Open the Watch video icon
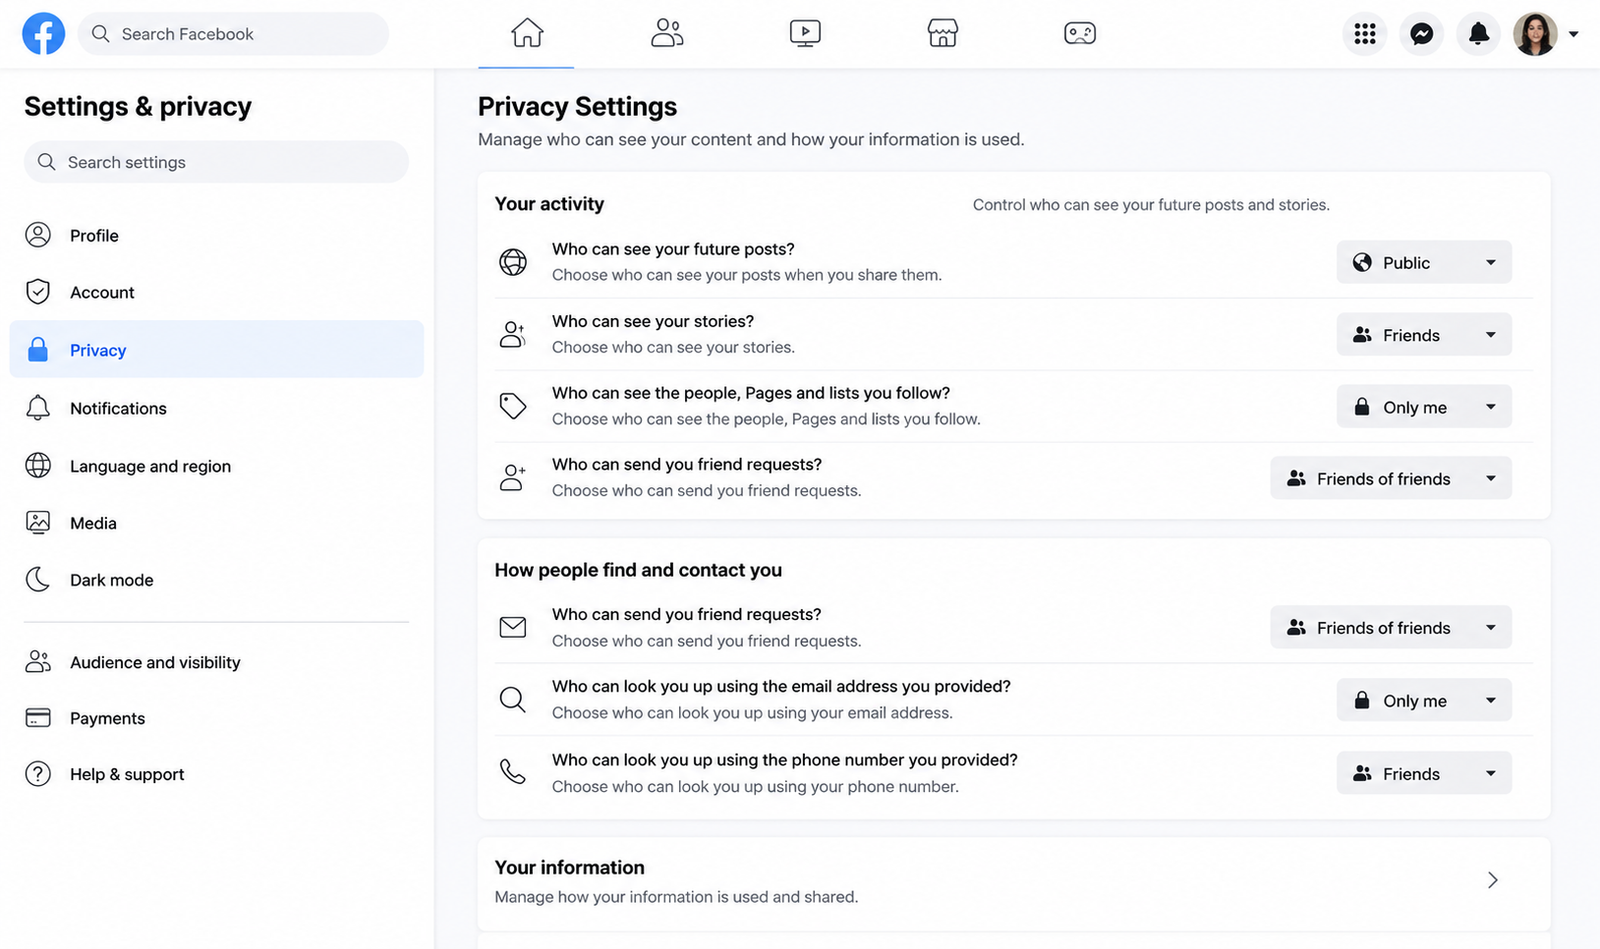The width and height of the screenshot is (1600, 949). pos(805,33)
